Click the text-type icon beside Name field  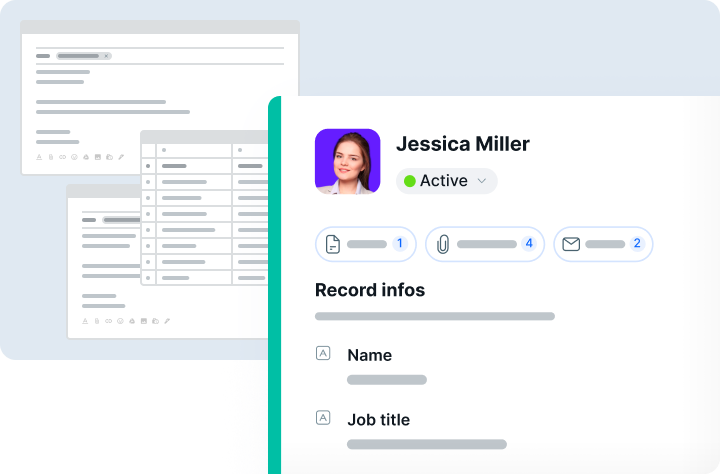click(x=323, y=353)
